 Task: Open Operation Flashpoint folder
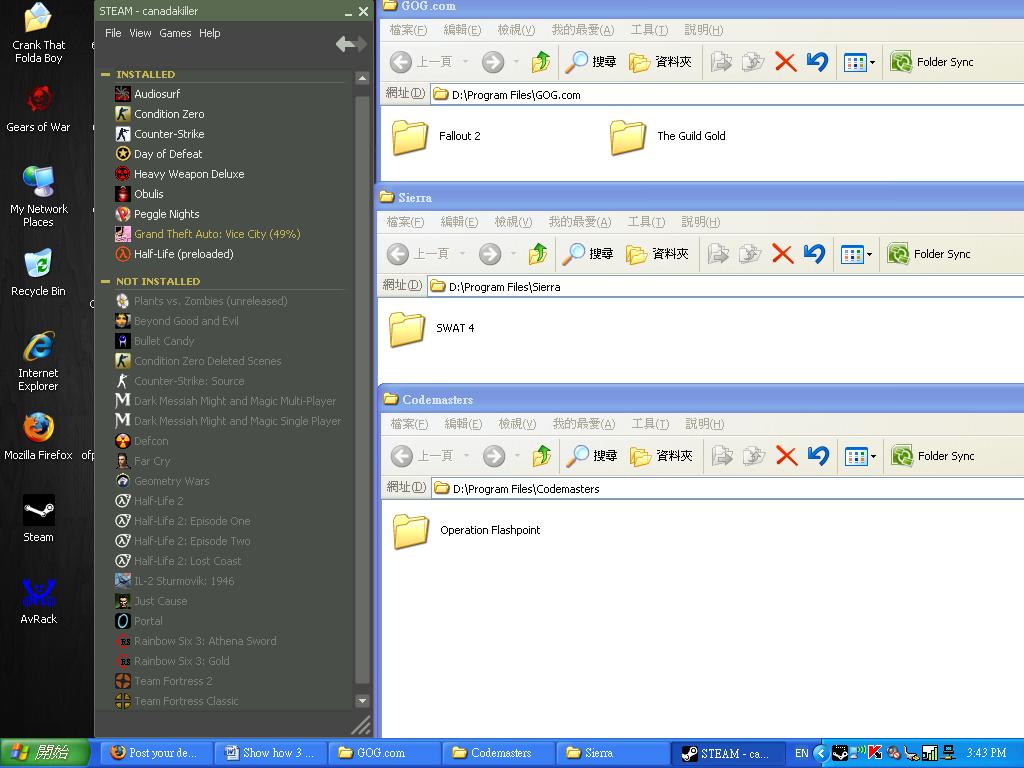(466, 530)
